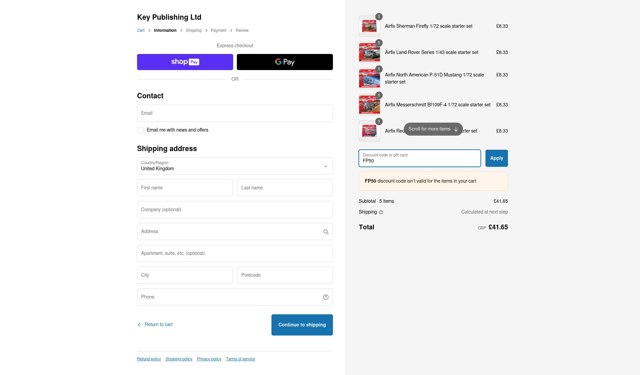Return to cart link
640x375 pixels.
pyautogui.click(x=158, y=324)
